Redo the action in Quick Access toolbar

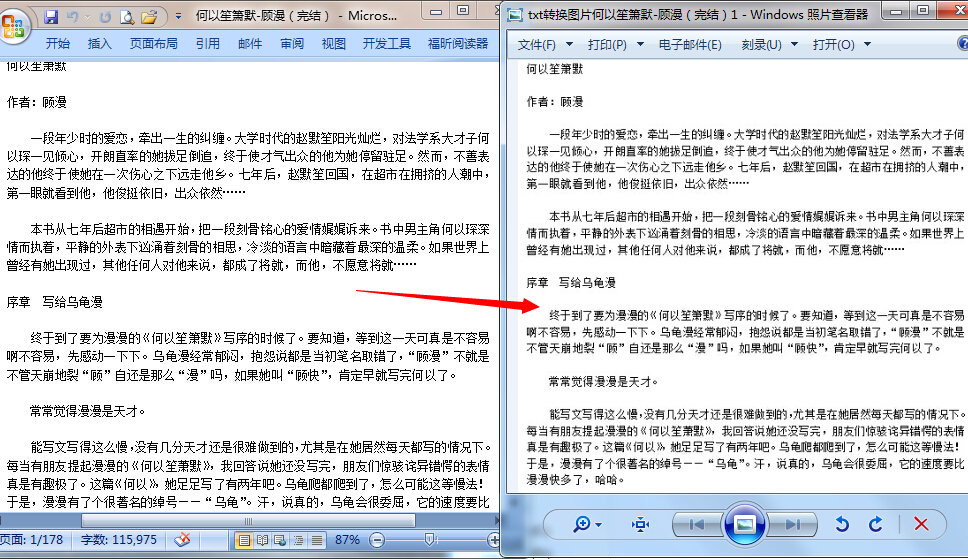[105, 17]
